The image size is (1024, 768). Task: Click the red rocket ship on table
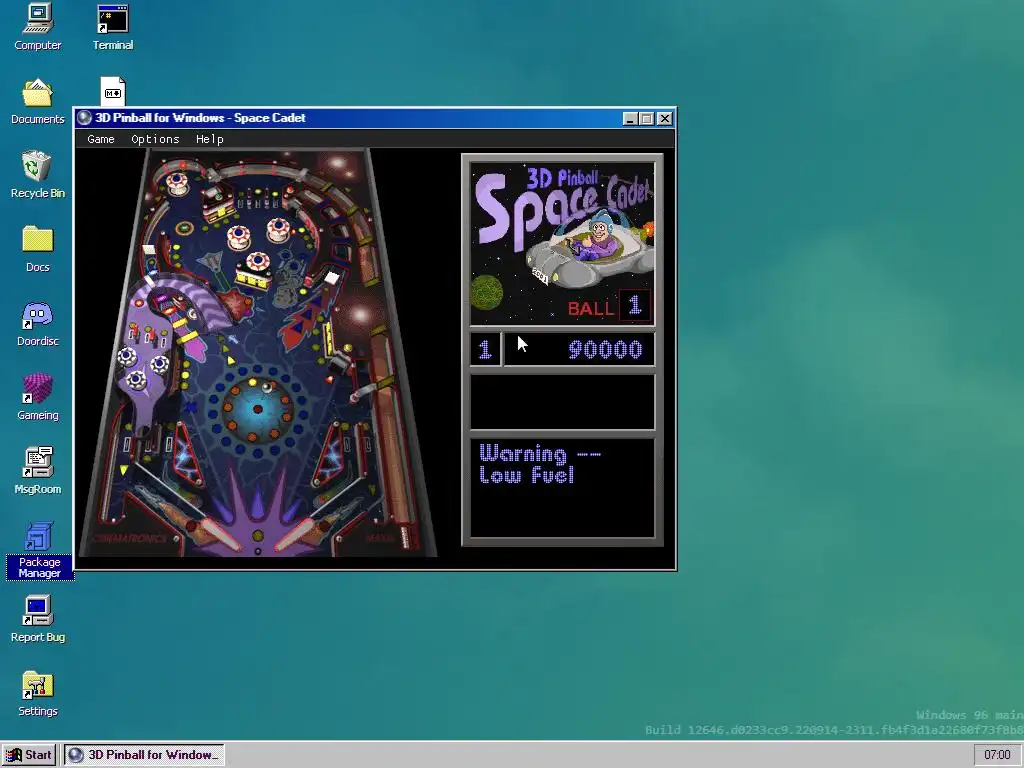tap(306, 320)
